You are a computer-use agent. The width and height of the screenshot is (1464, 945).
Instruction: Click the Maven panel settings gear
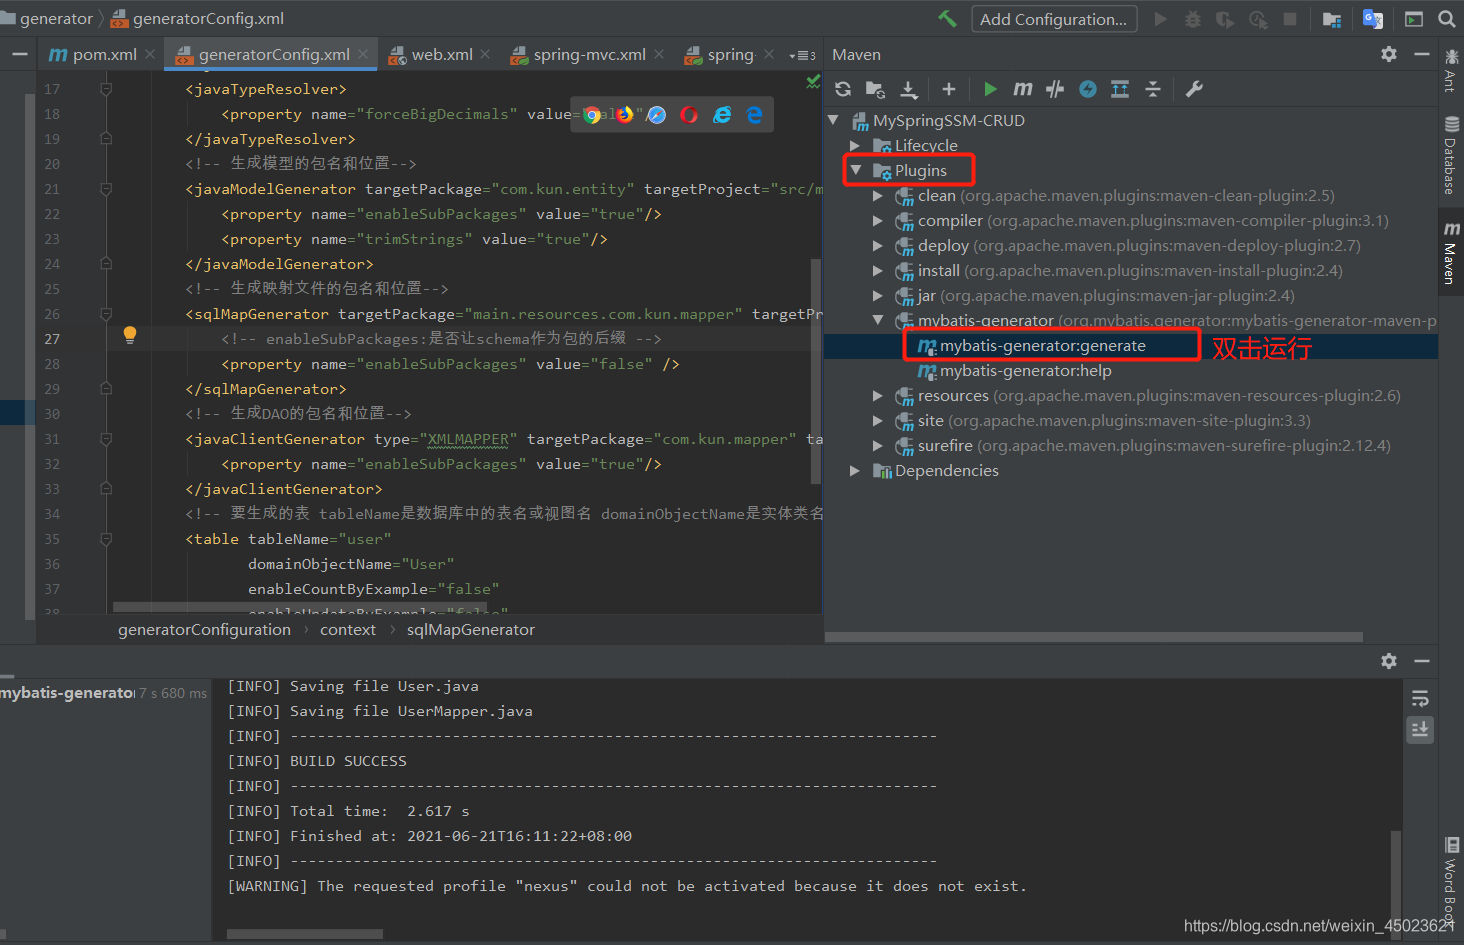[x=1389, y=54]
